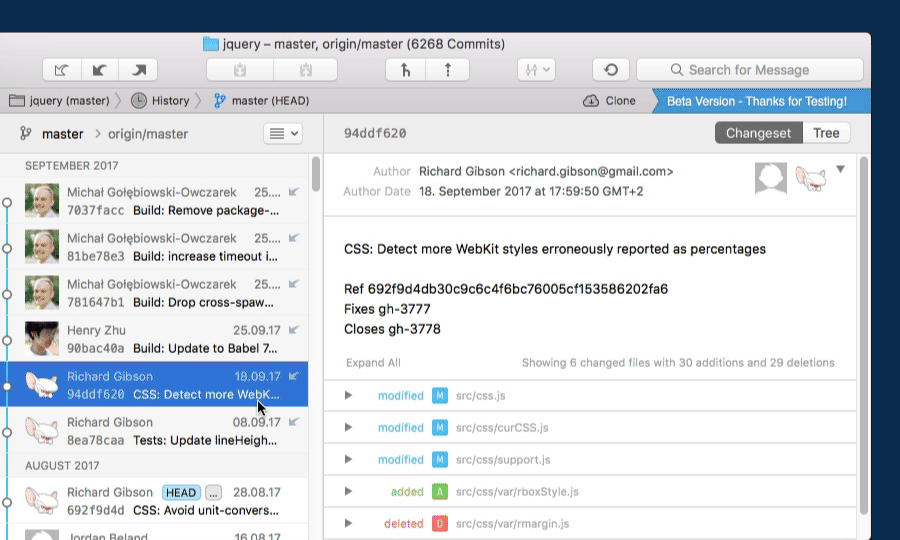
Task: Click the Merge branch toolbar icon
Action: [405, 70]
